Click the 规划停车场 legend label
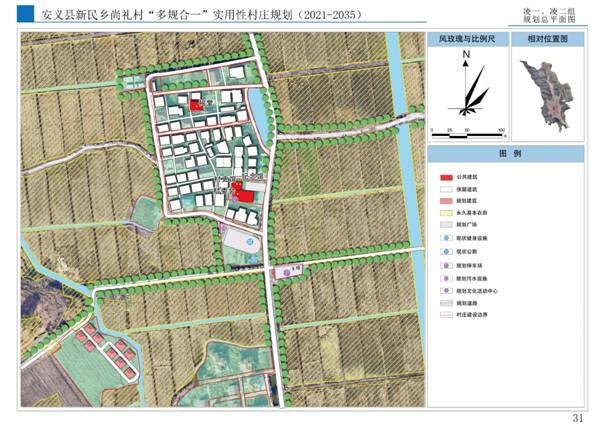 click(x=470, y=266)
